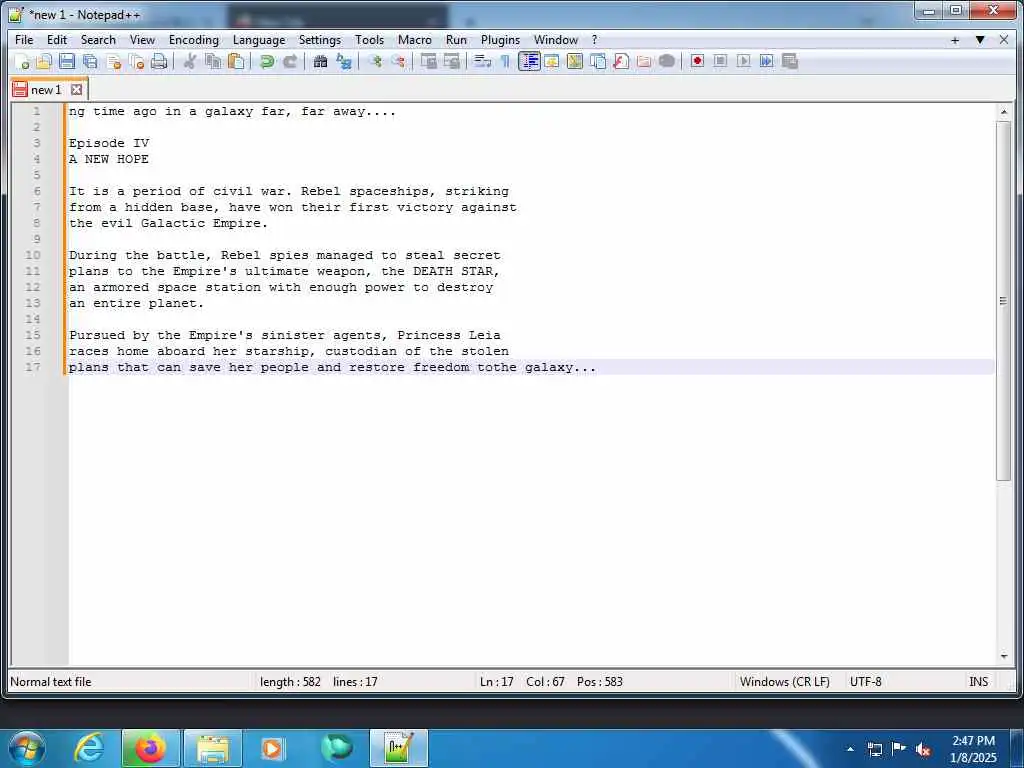Image resolution: width=1024 pixels, height=768 pixels.
Task: Open the ? help menu
Action: coord(594,40)
